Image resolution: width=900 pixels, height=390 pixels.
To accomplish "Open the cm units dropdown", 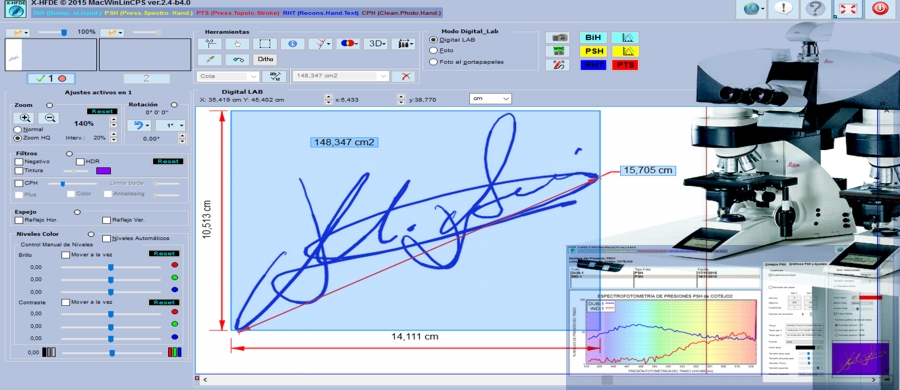I will (x=490, y=99).
